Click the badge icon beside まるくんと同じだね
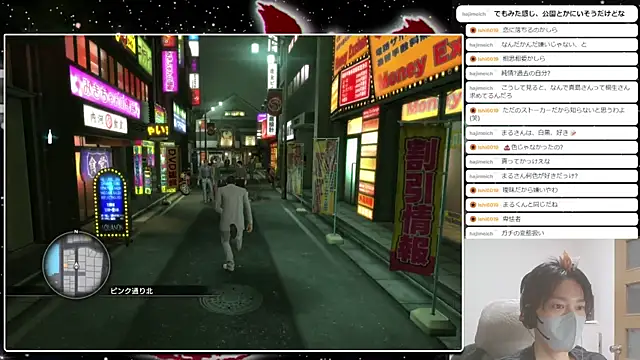 click(x=473, y=204)
